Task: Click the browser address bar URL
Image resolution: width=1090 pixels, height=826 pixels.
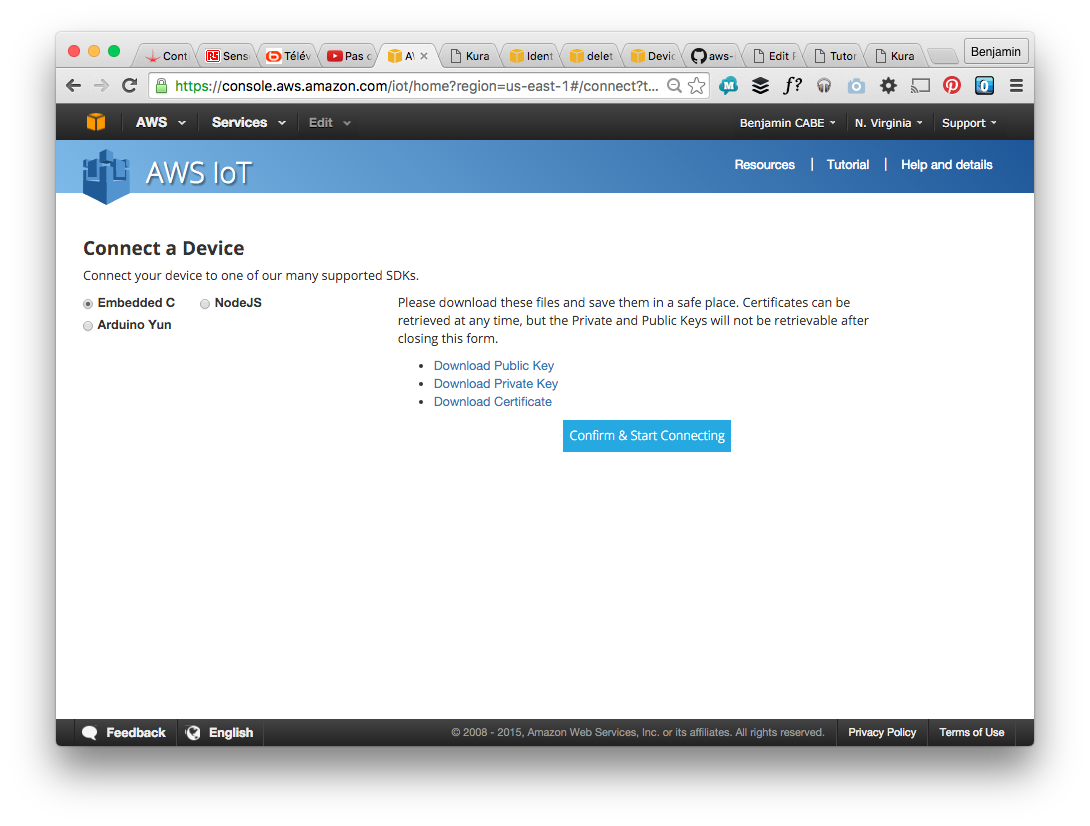Action: pyautogui.click(x=415, y=86)
